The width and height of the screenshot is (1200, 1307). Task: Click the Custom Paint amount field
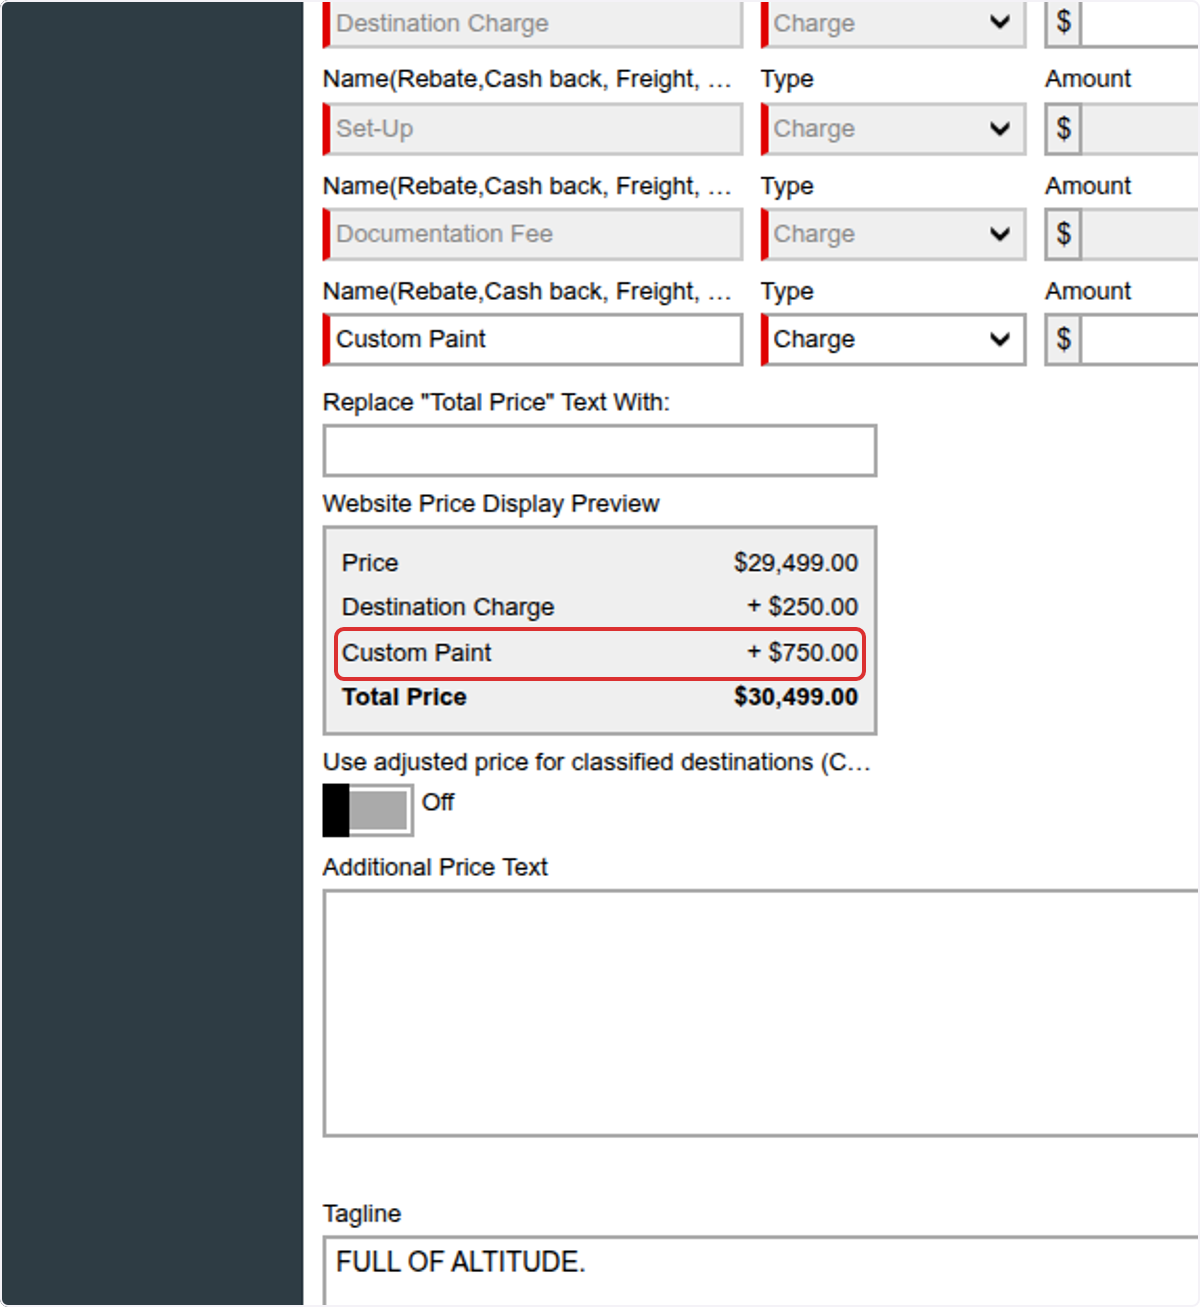pyautogui.click(x=1139, y=339)
